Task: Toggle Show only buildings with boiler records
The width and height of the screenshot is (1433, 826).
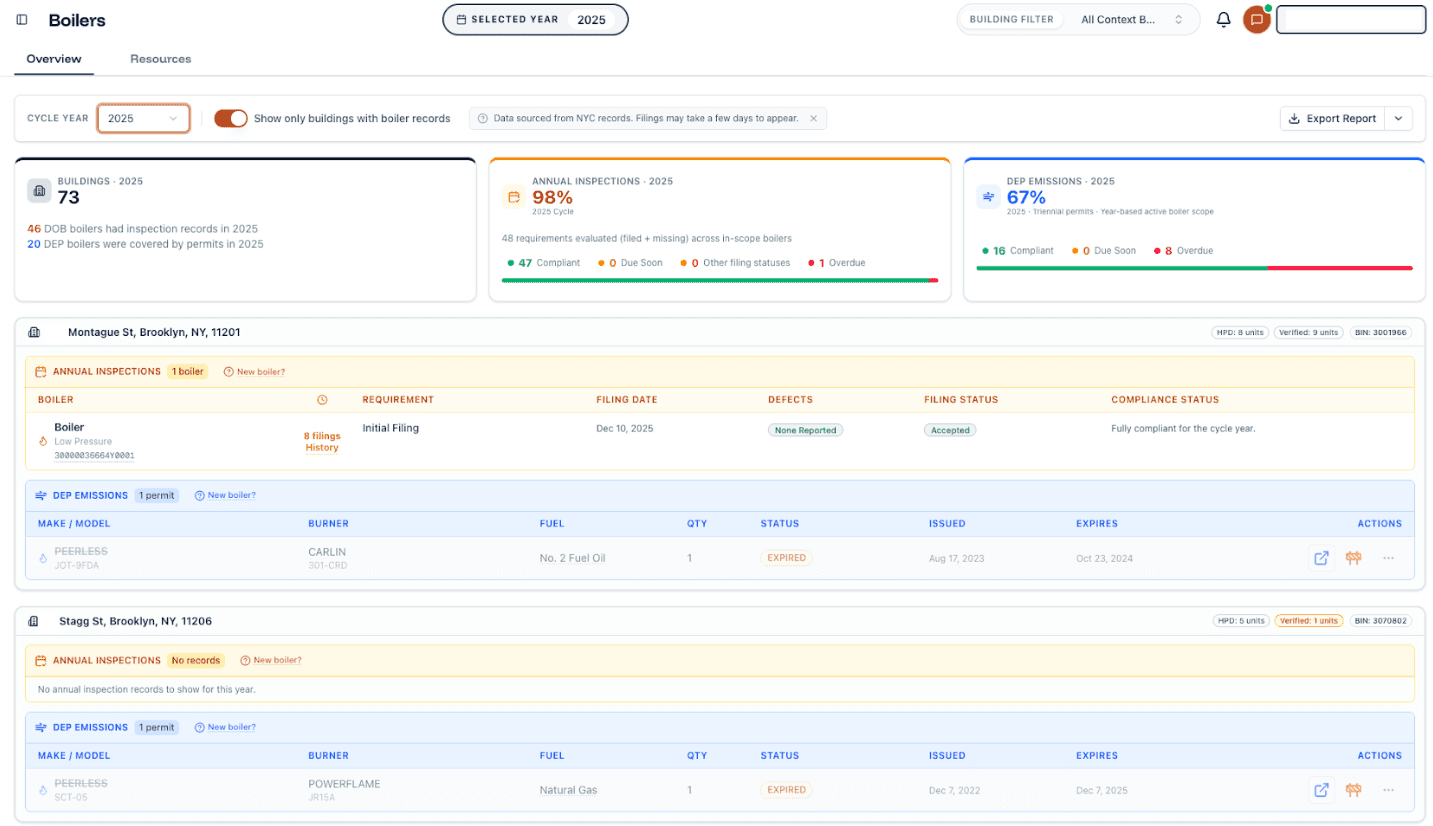Action: click(231, 118)
